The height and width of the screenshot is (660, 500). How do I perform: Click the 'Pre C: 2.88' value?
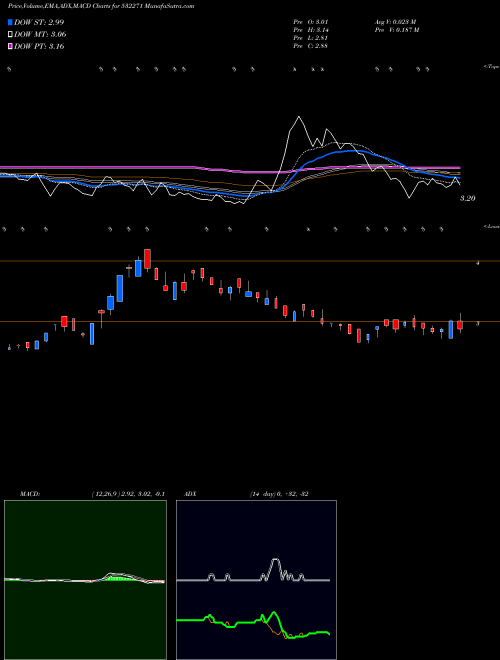[311, 46]
